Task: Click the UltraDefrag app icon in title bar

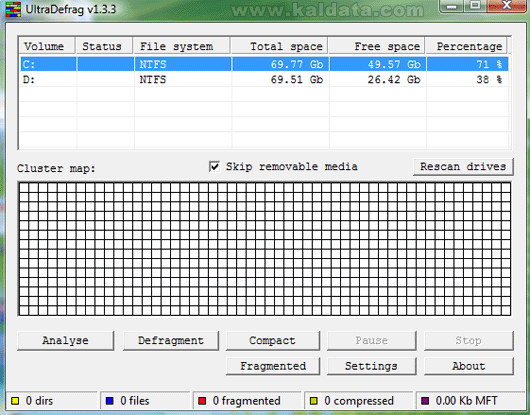Action: click(13, 9)
